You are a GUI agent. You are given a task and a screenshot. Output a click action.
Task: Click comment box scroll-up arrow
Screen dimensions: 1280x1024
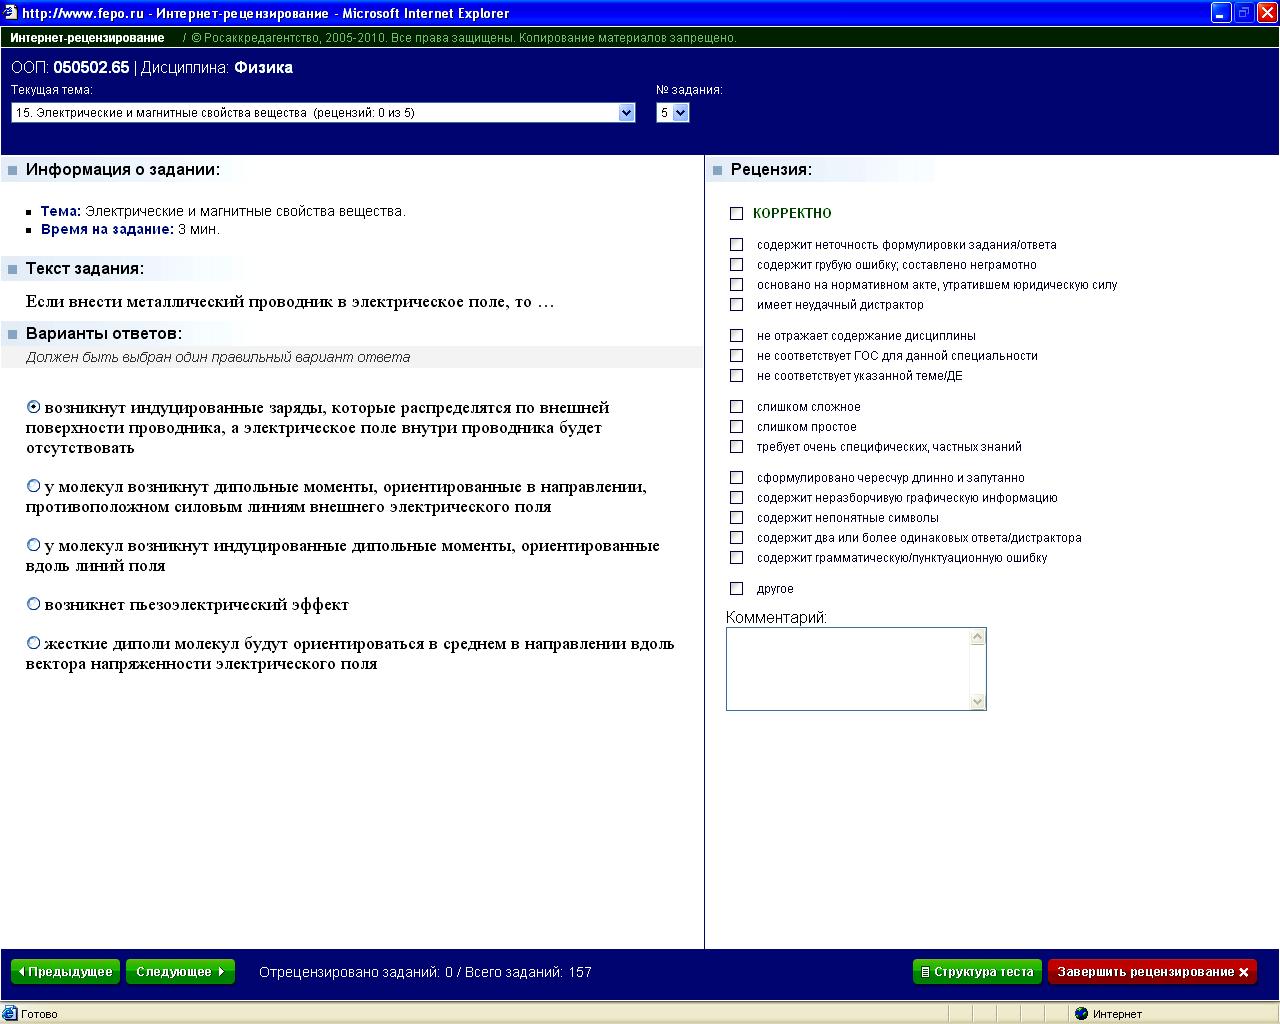(978, 637)
